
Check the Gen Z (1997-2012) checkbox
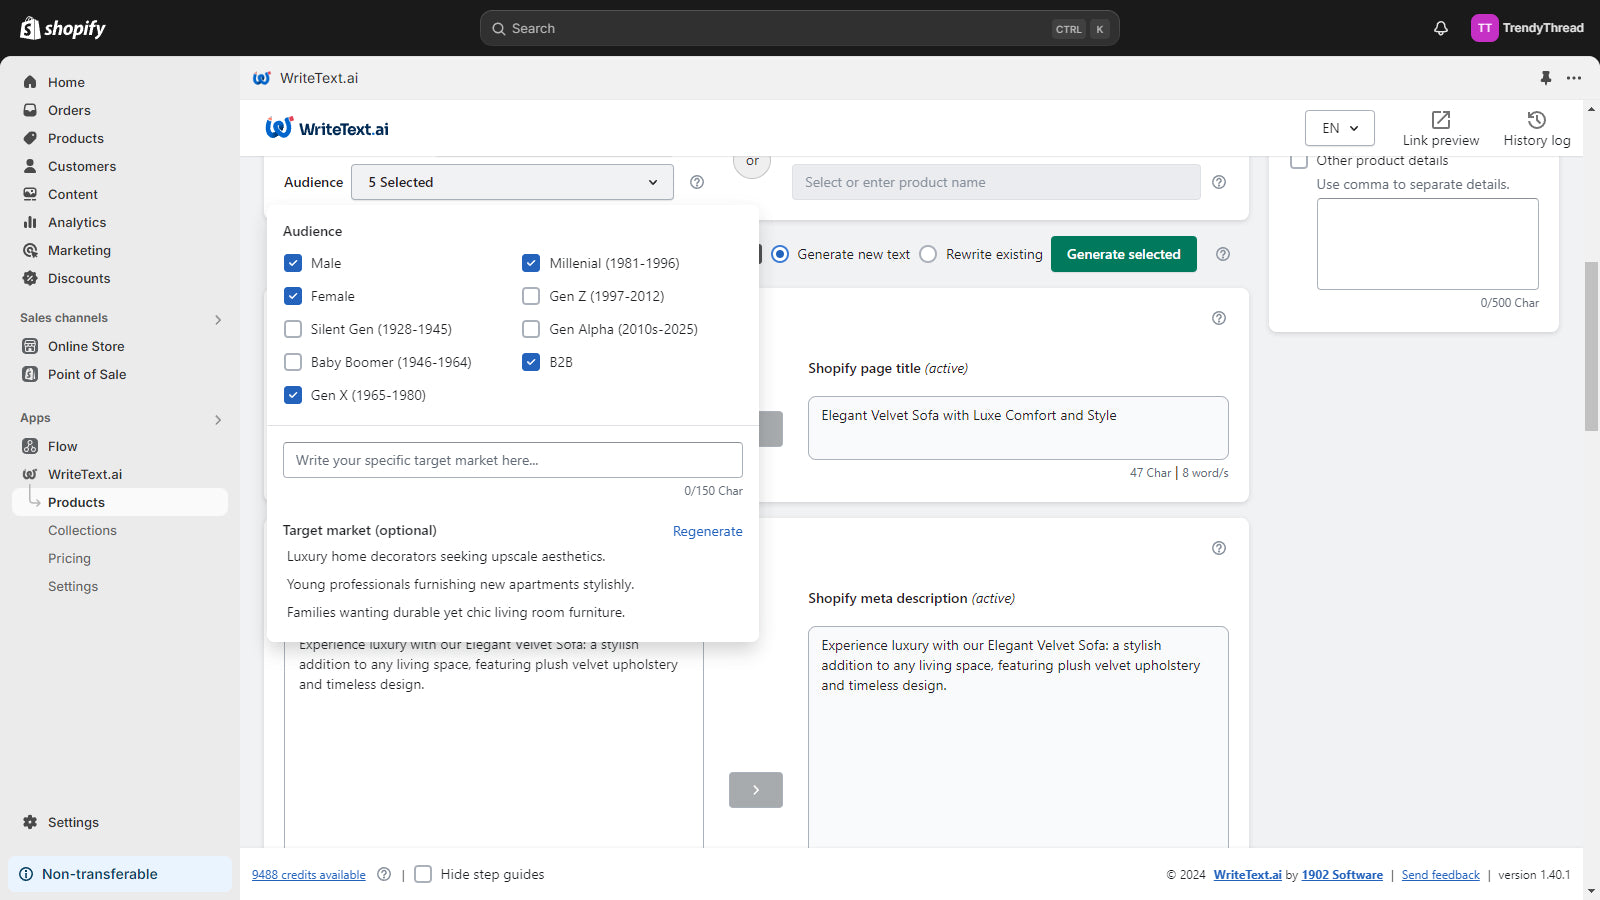(531, 296)
